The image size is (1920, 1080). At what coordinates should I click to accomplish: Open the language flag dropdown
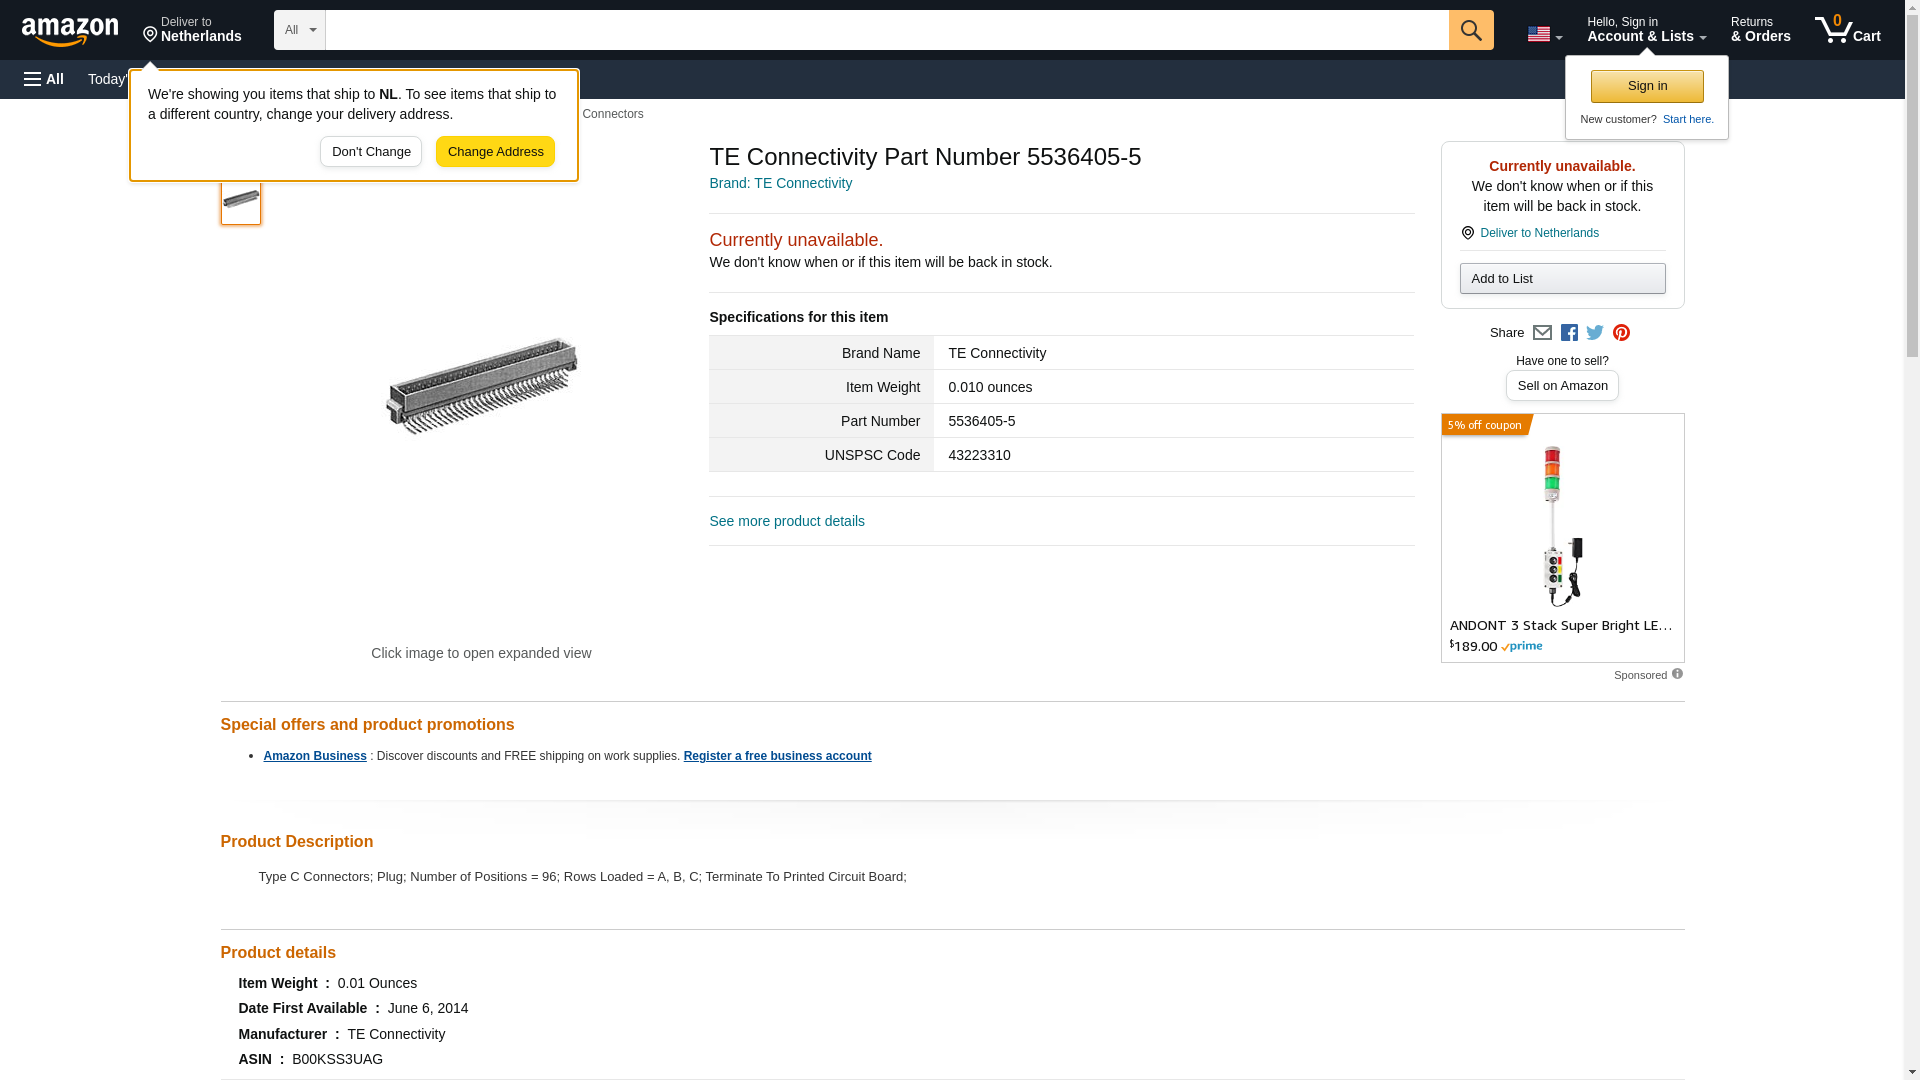(1544, 34)
